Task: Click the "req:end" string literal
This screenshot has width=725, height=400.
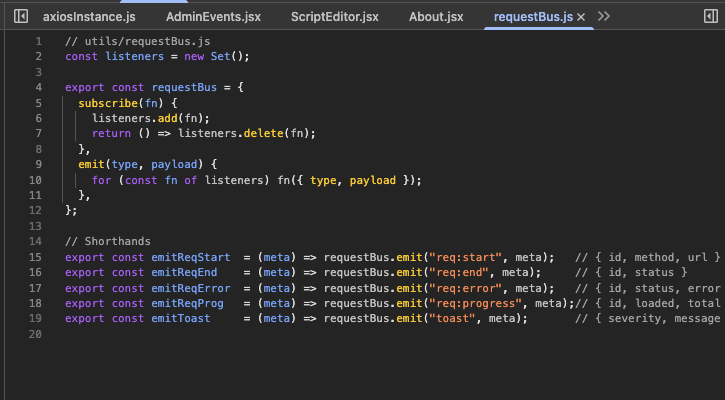Action: coord(459,272)
